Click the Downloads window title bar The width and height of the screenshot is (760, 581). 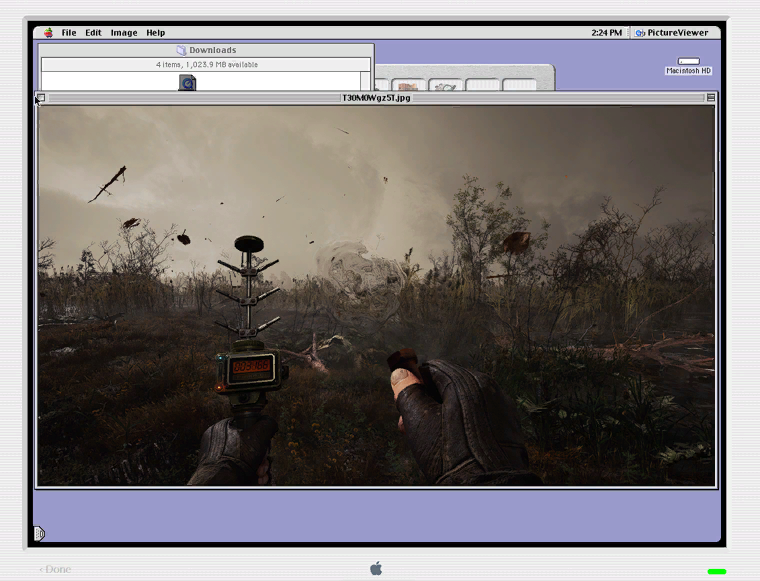(206, 50)
